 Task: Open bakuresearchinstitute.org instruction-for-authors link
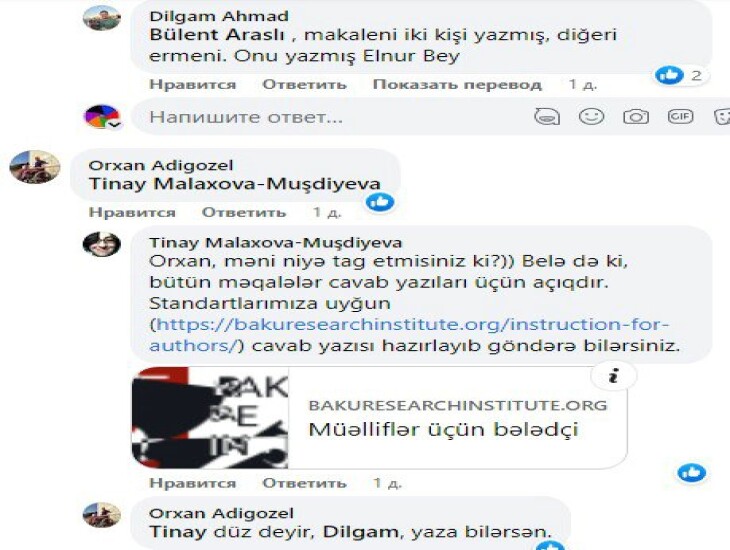coord(409,335)
